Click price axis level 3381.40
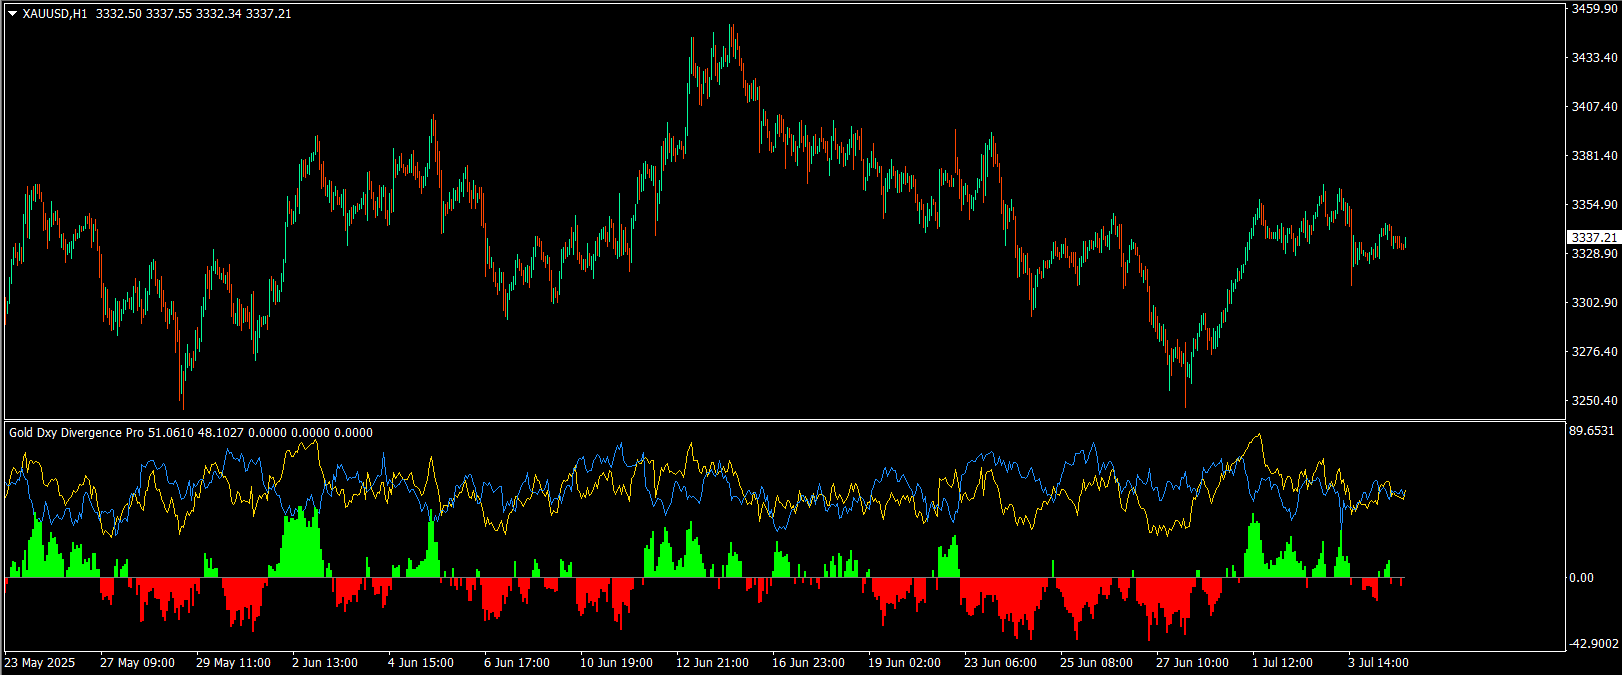 (x=1595, y=156)
